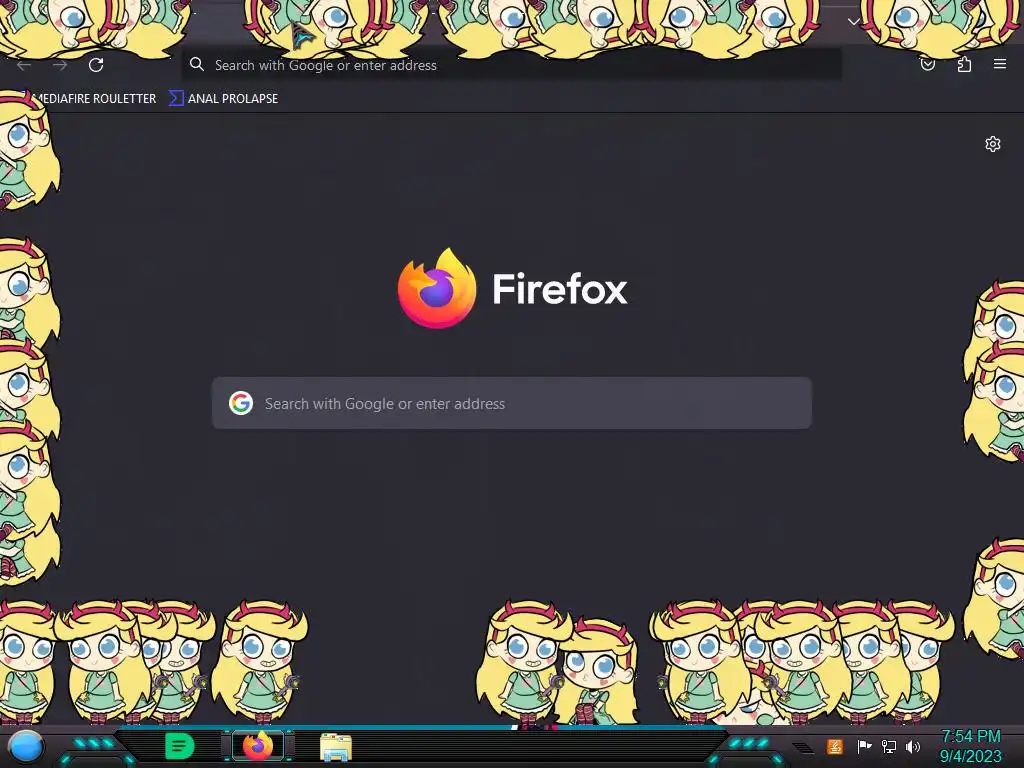Open the network tray icon
This screenshot has height=768, width=1024.
[x=888, y=746]
